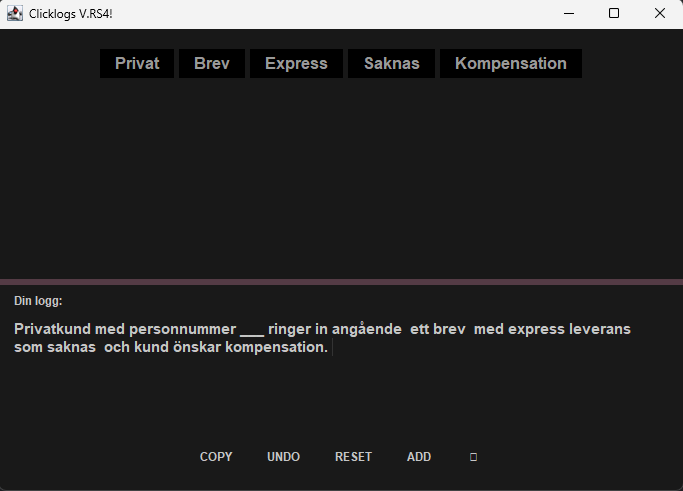This screenshot has width=683, height=491.
Task: Select the Kompensation button
Action: click(x=510, y=63)
